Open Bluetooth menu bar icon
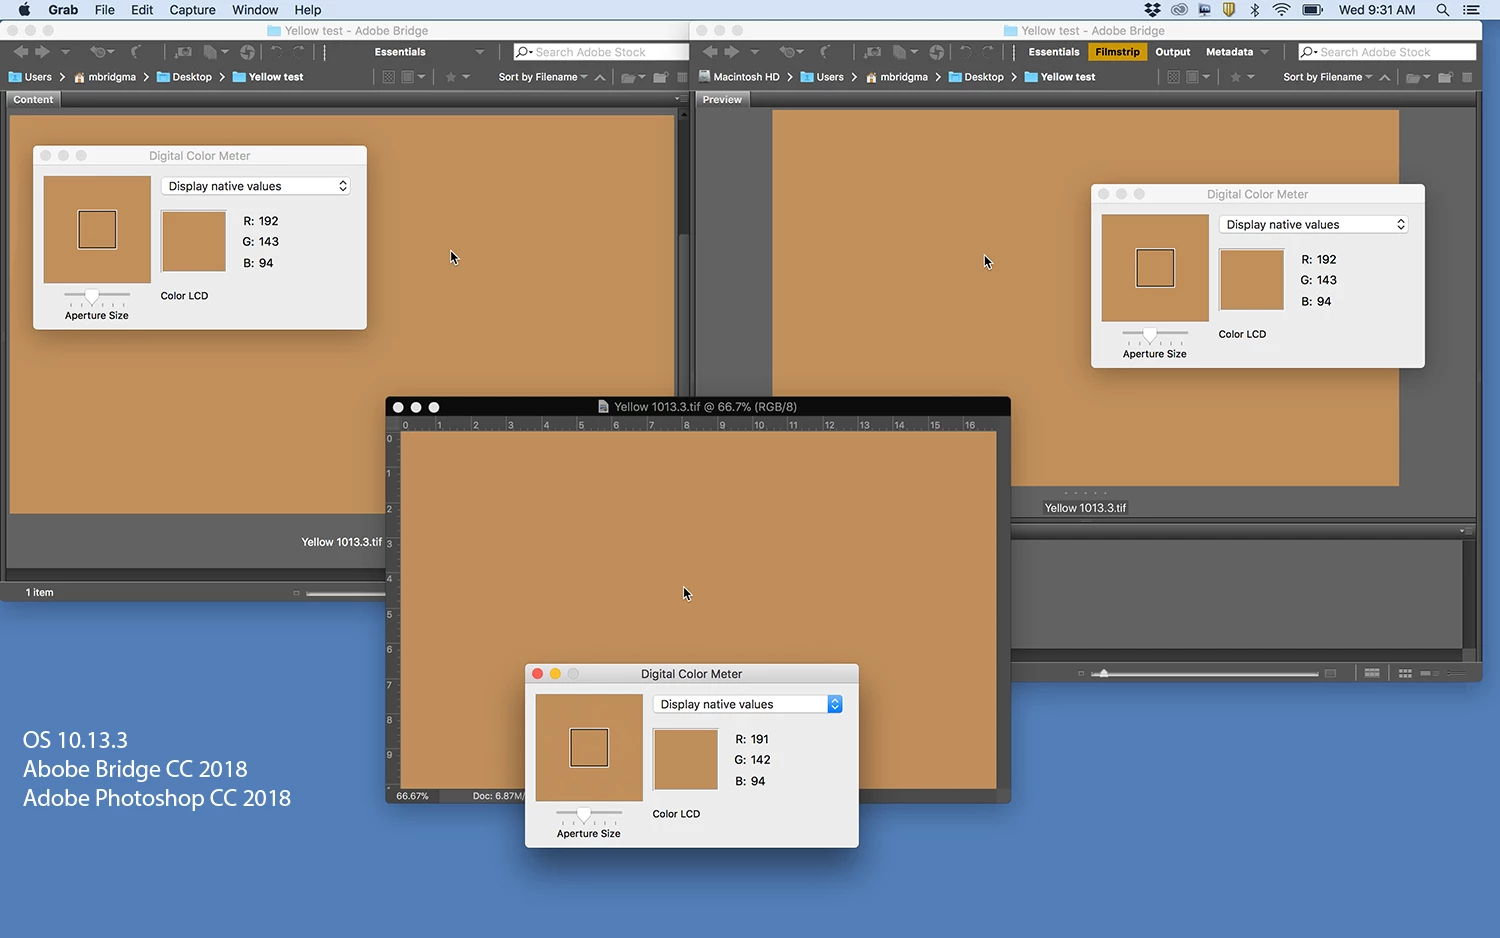The width and height of the screenshot is (1500, 938). (1254, 10)
